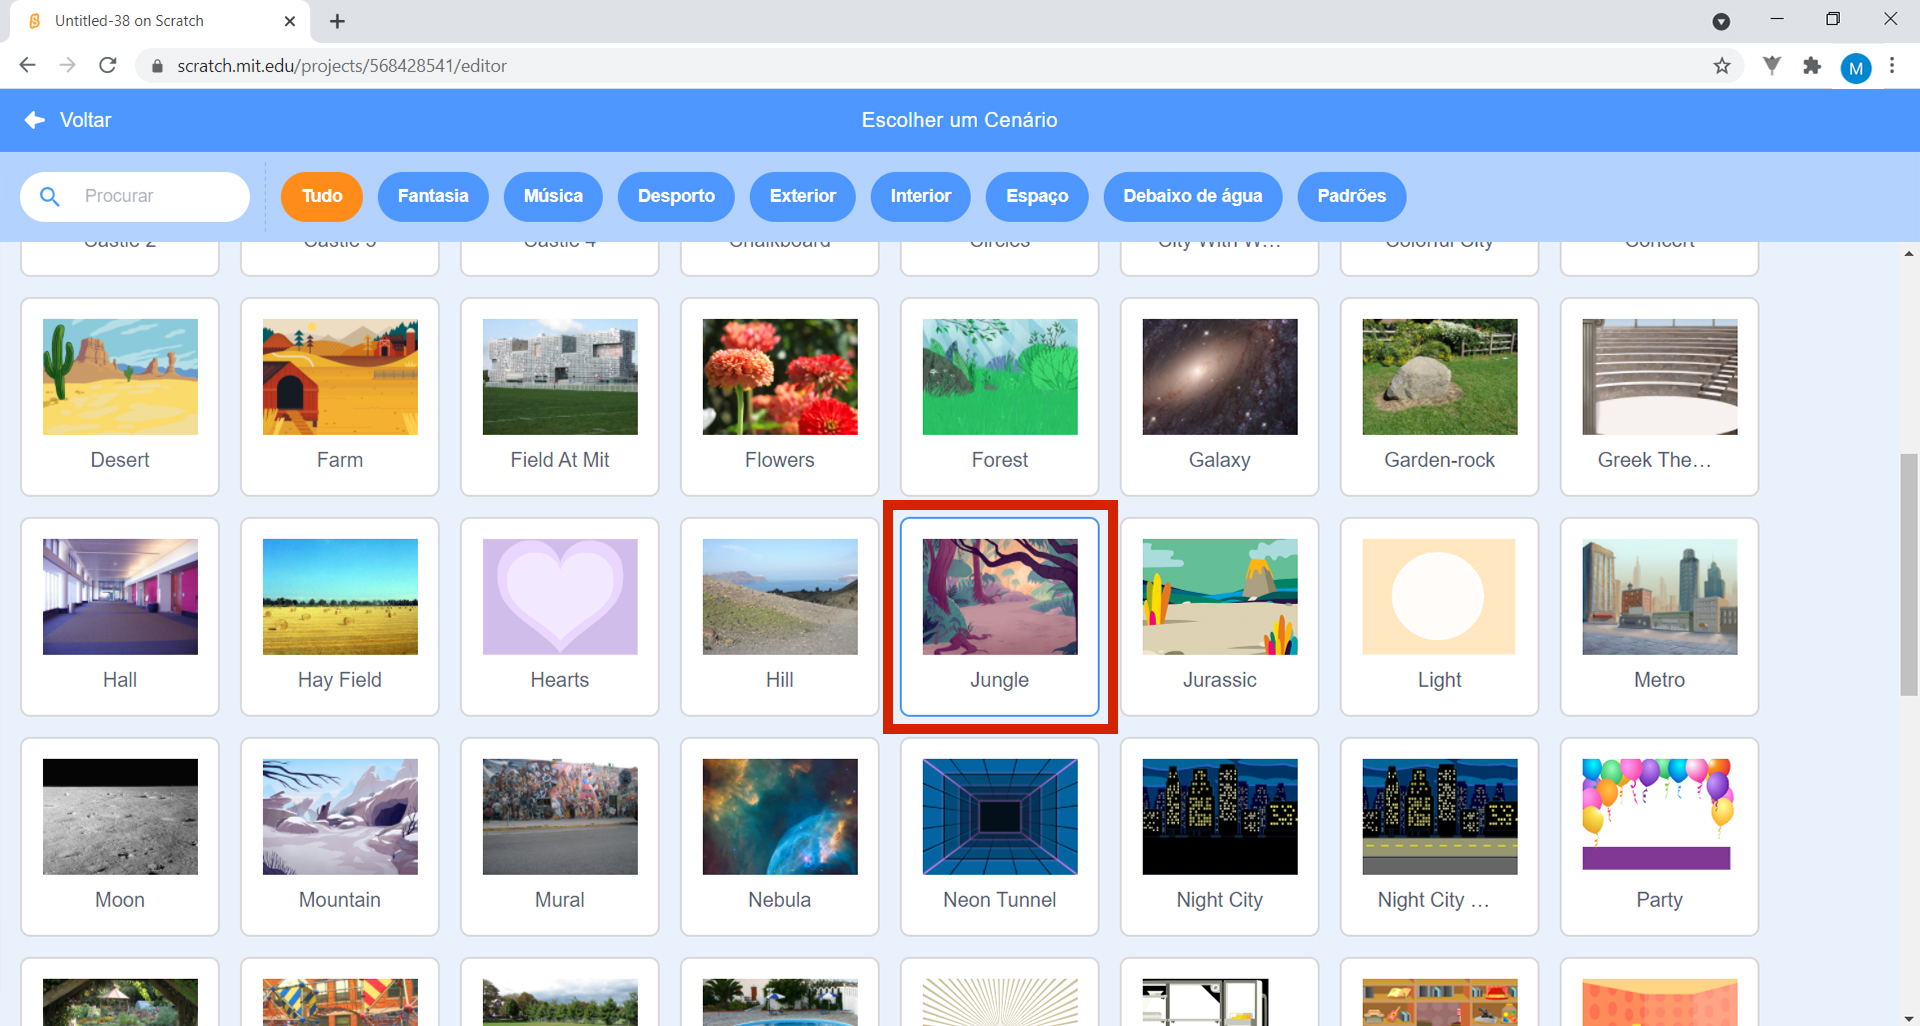Choose the Flowers backdrop
This screenshot has height=1026, width=1920.
coord(780,397)
